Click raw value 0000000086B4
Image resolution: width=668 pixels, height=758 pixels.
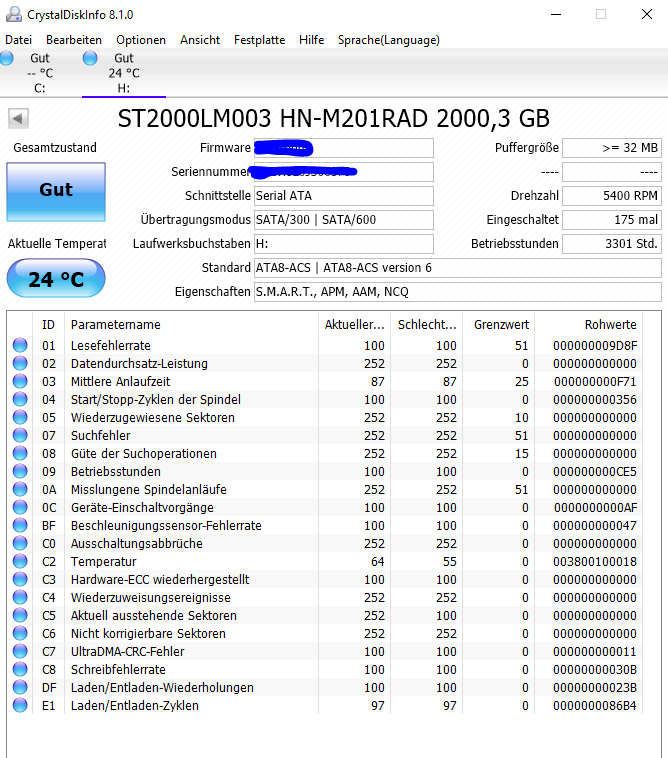(595, 706)
